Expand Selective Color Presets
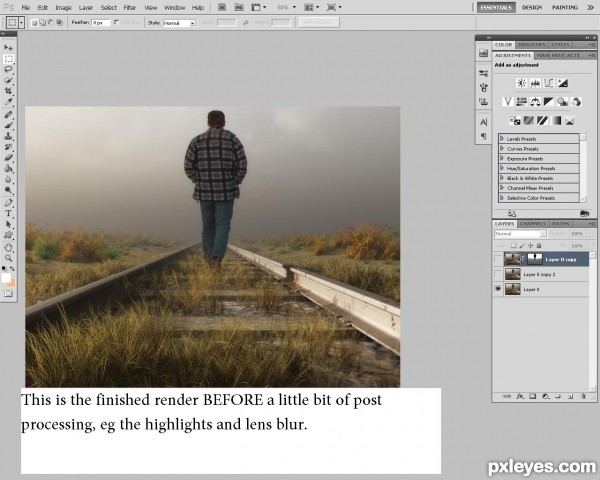 coord(502,198)
